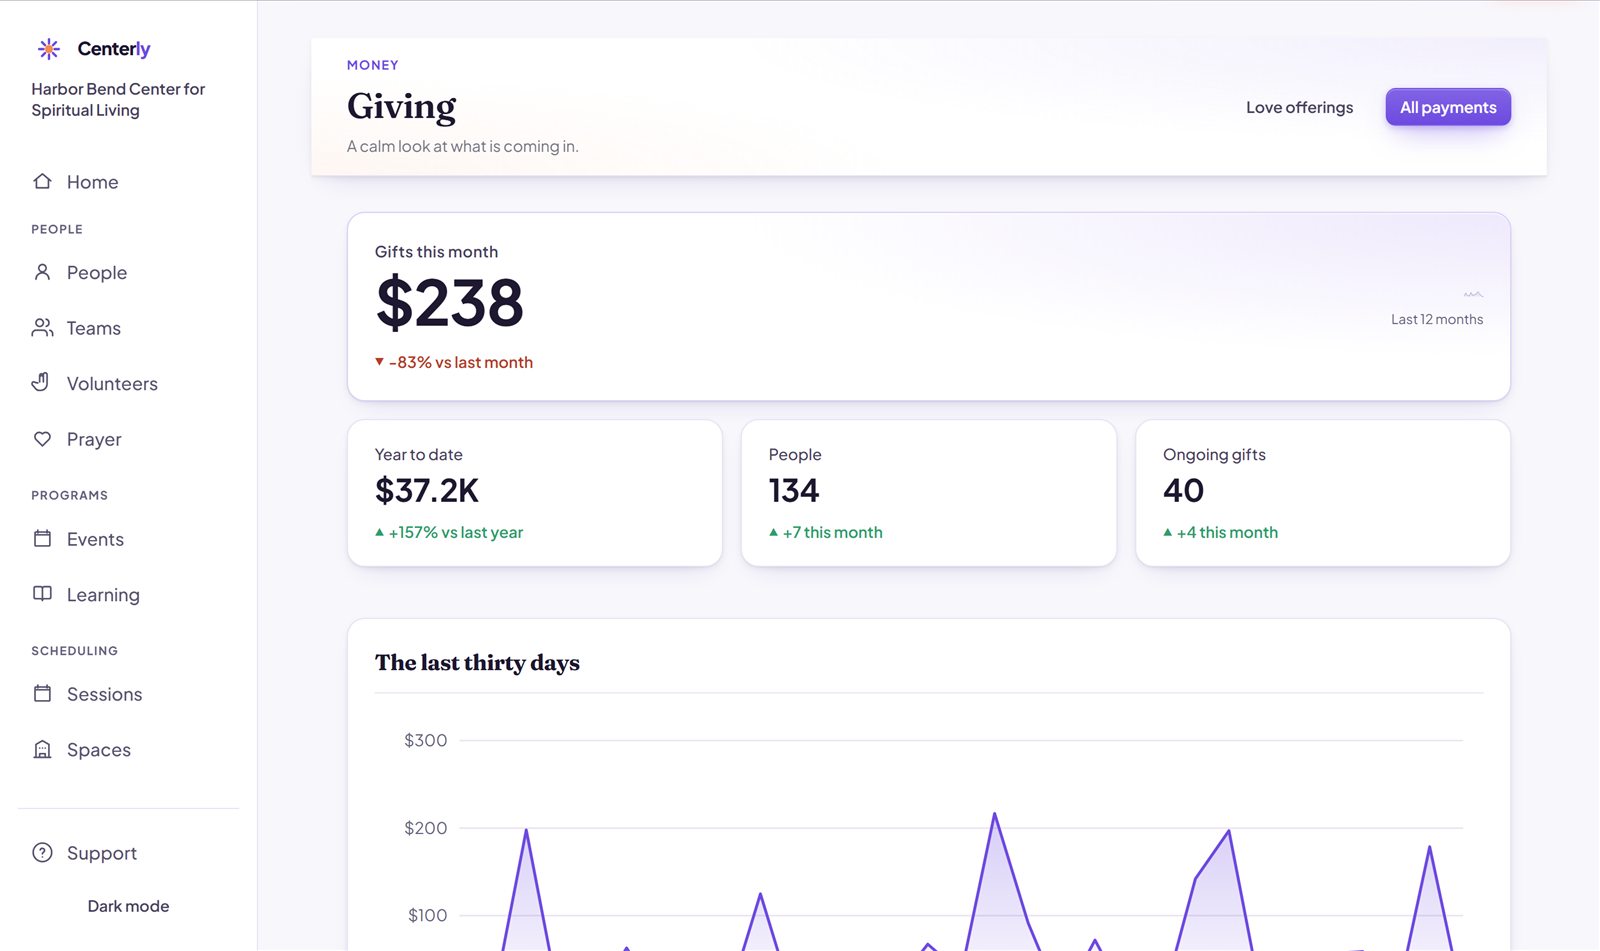Click the "-83% vs last month" change indicator
This screenshot has width=1600, height=951.
coord(454,362)
